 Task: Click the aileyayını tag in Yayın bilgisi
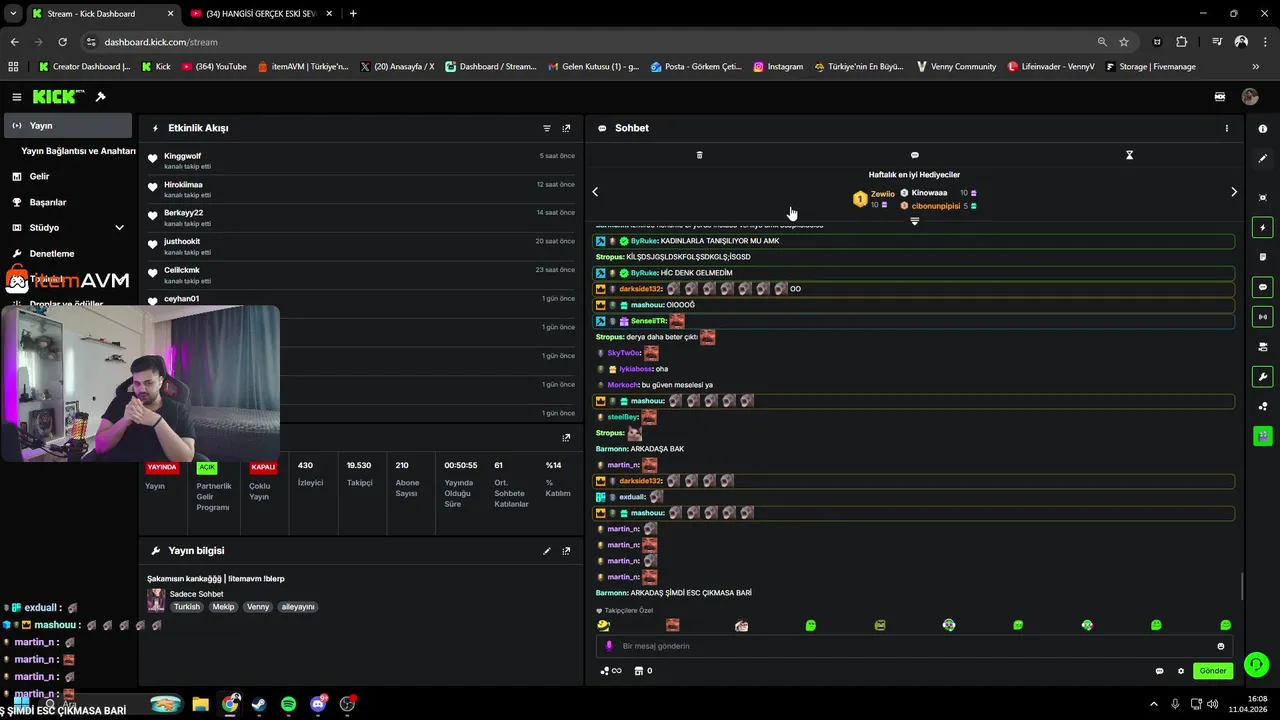(298, 607)
